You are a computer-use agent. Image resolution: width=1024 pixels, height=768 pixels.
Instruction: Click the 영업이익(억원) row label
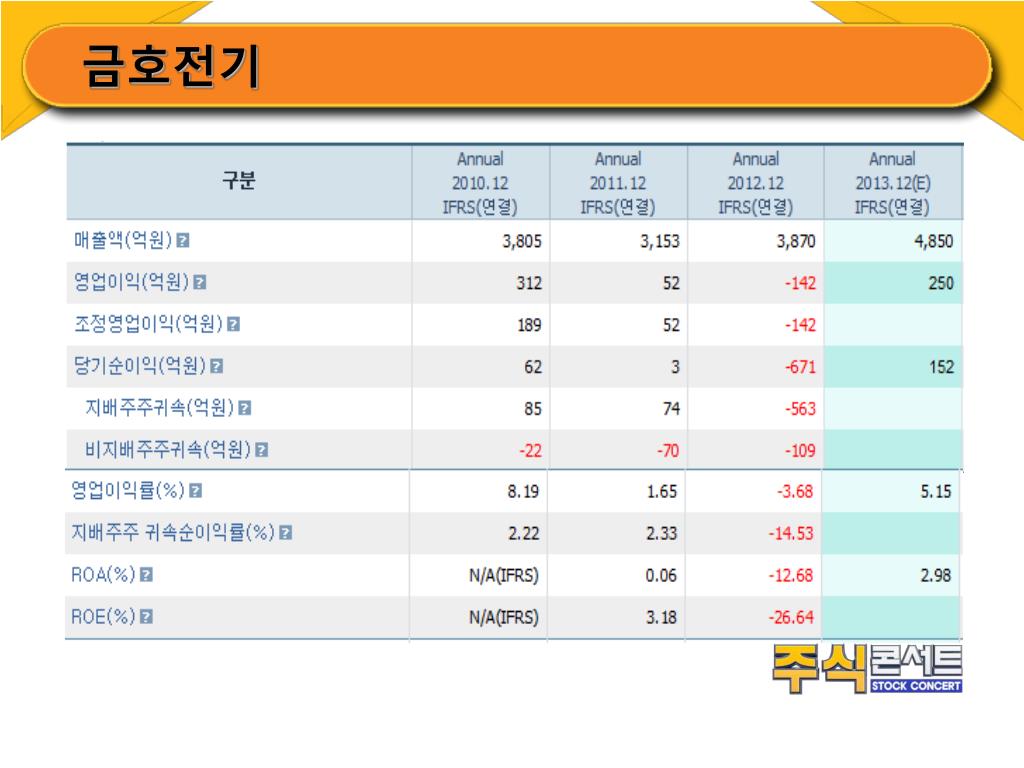[131, 281]
